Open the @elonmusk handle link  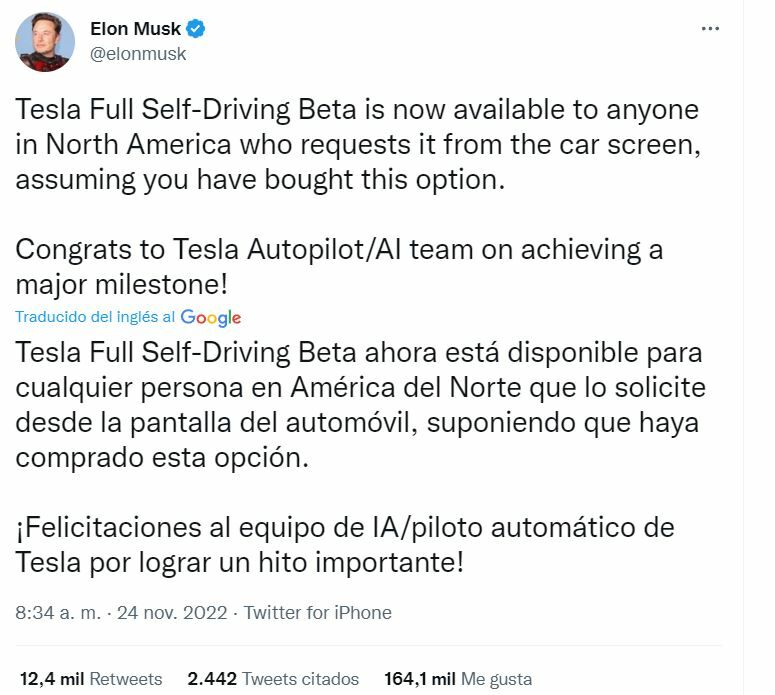[x=138, y=54]
